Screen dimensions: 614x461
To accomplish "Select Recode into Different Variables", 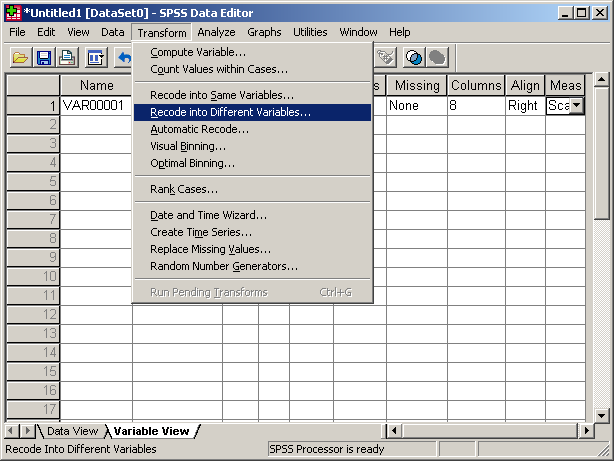I will 253,112.
